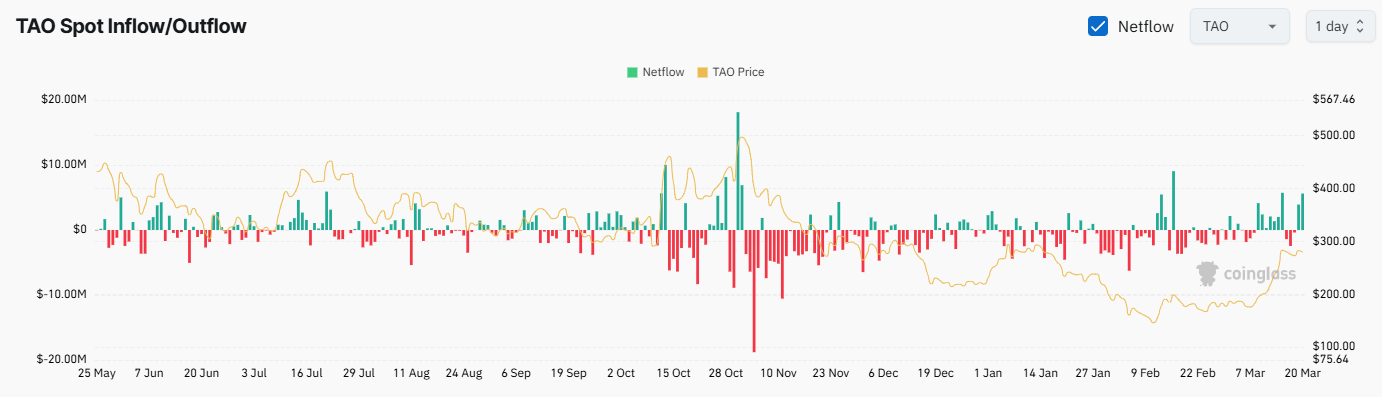Screen dimensions: 1382x397
Task: Click the $500.00 price axis label
Action: click(1334, 135)
